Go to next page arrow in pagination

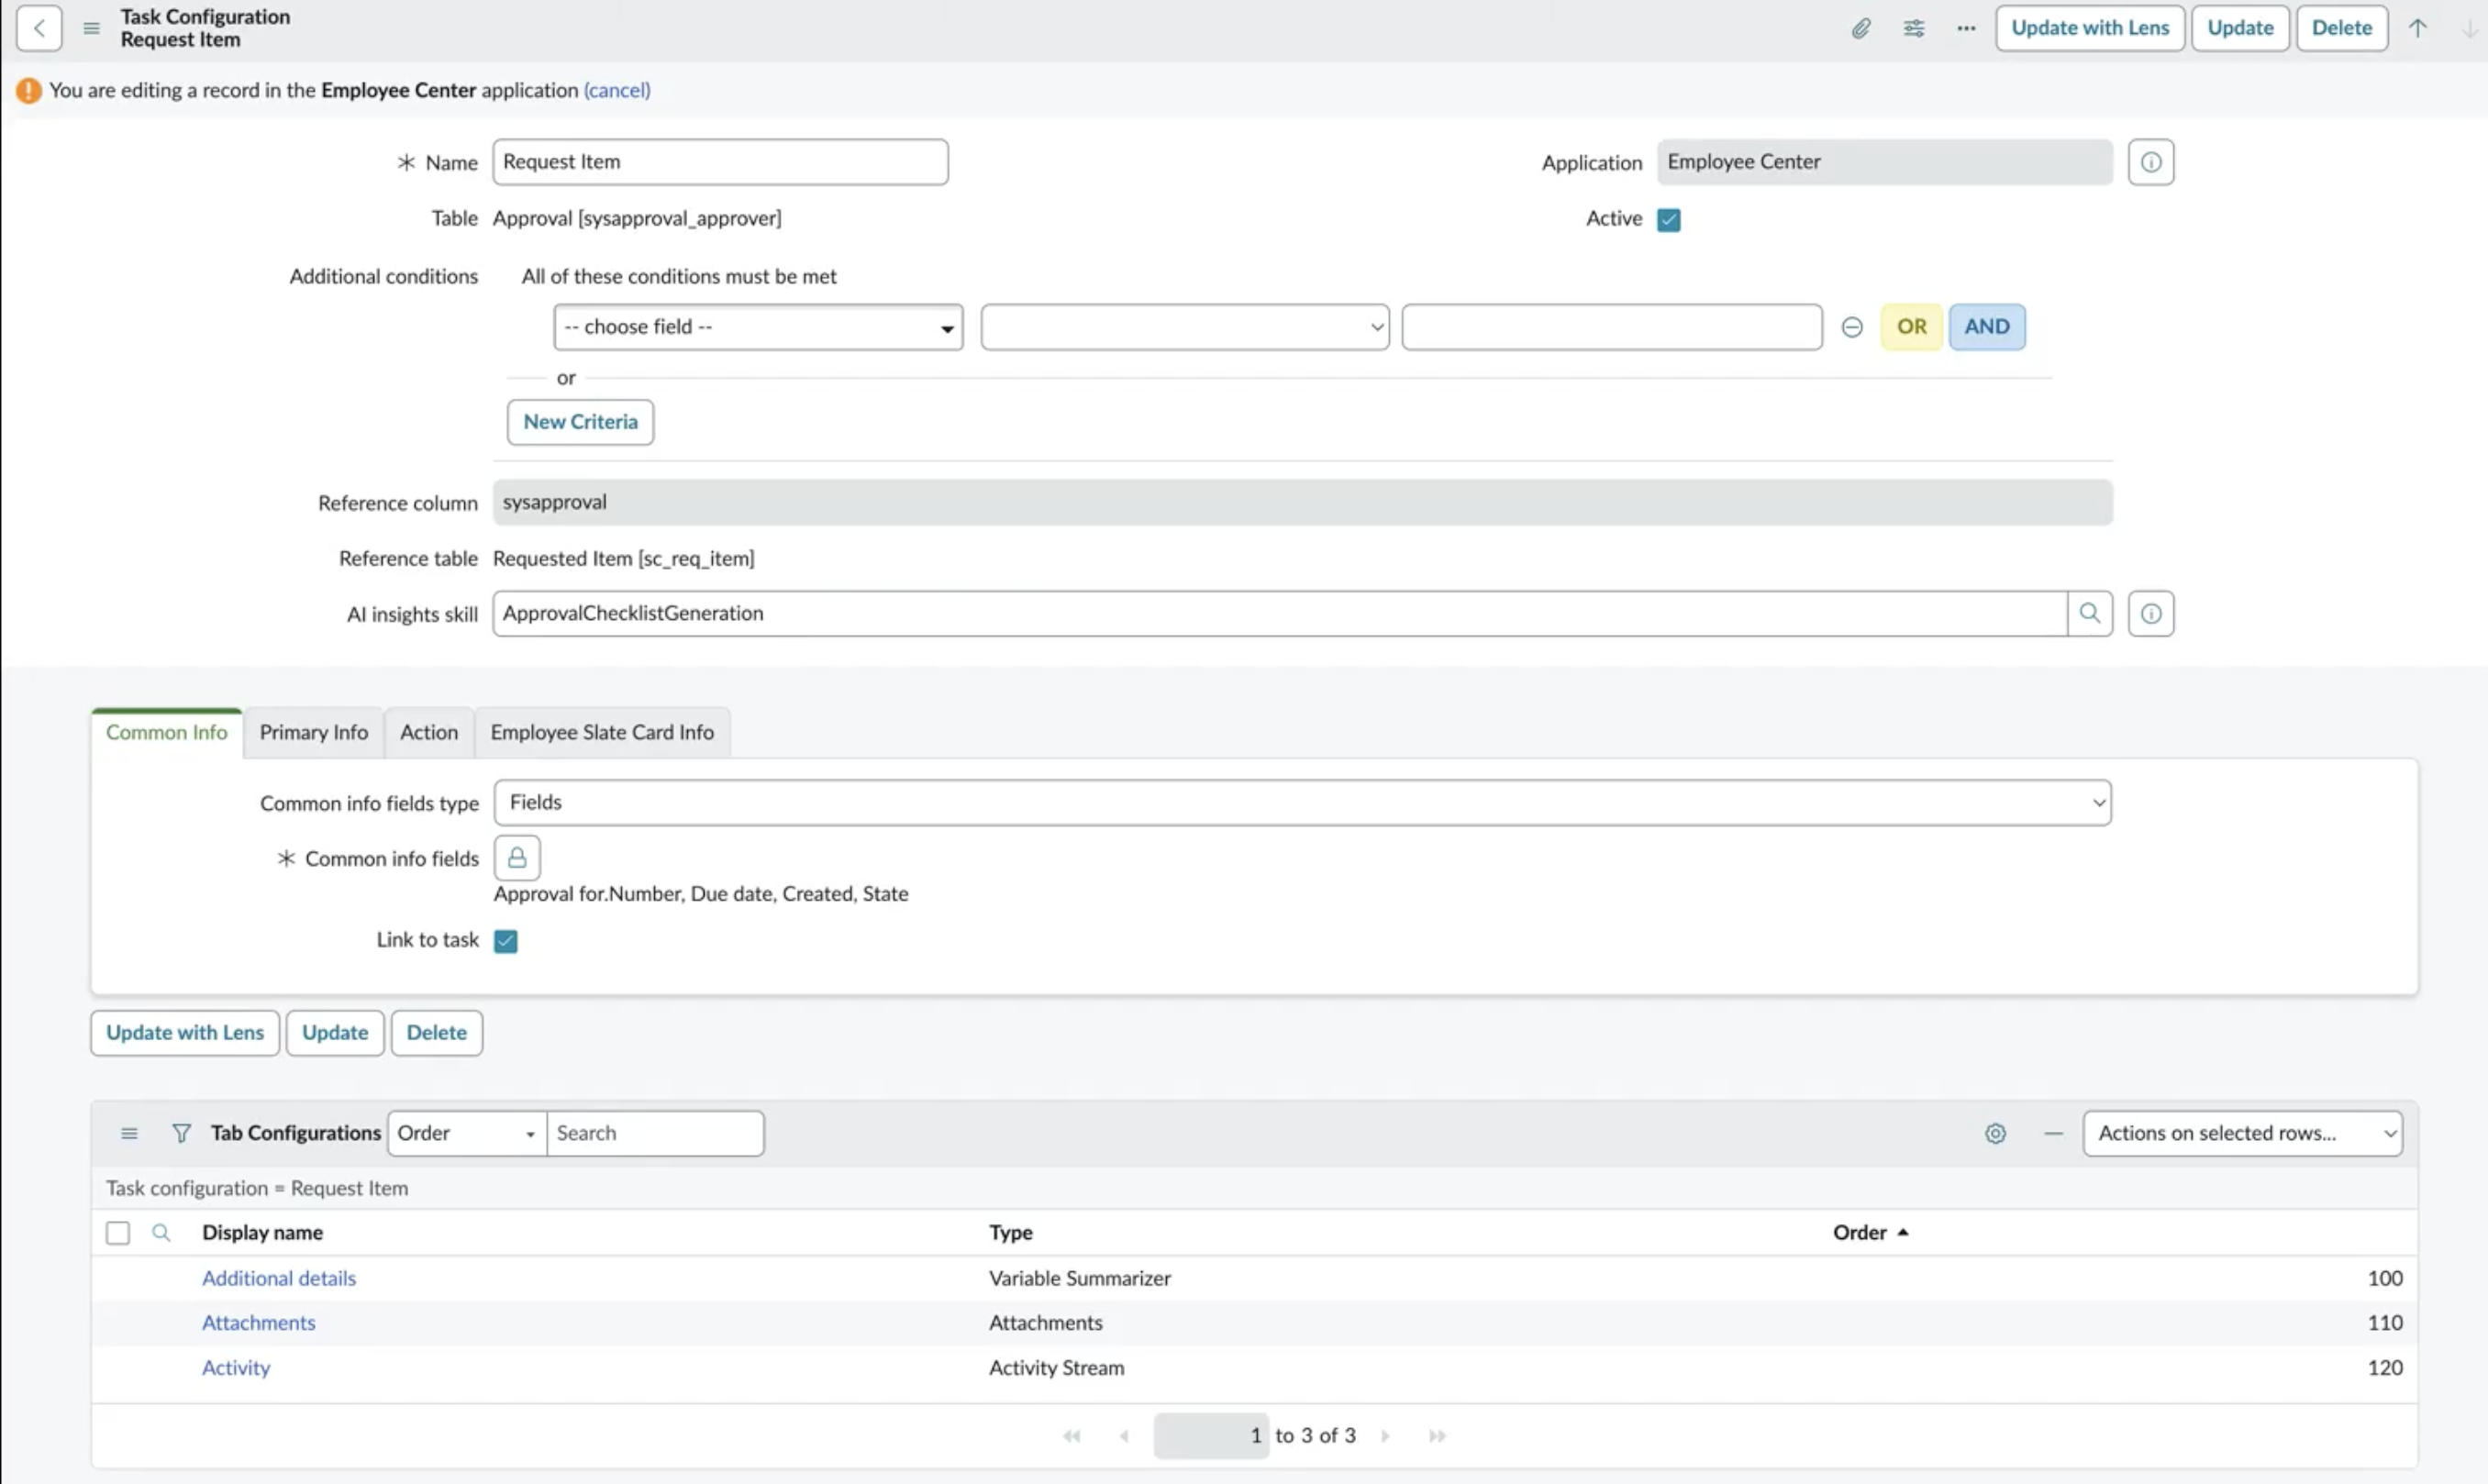(1386, 1435)
